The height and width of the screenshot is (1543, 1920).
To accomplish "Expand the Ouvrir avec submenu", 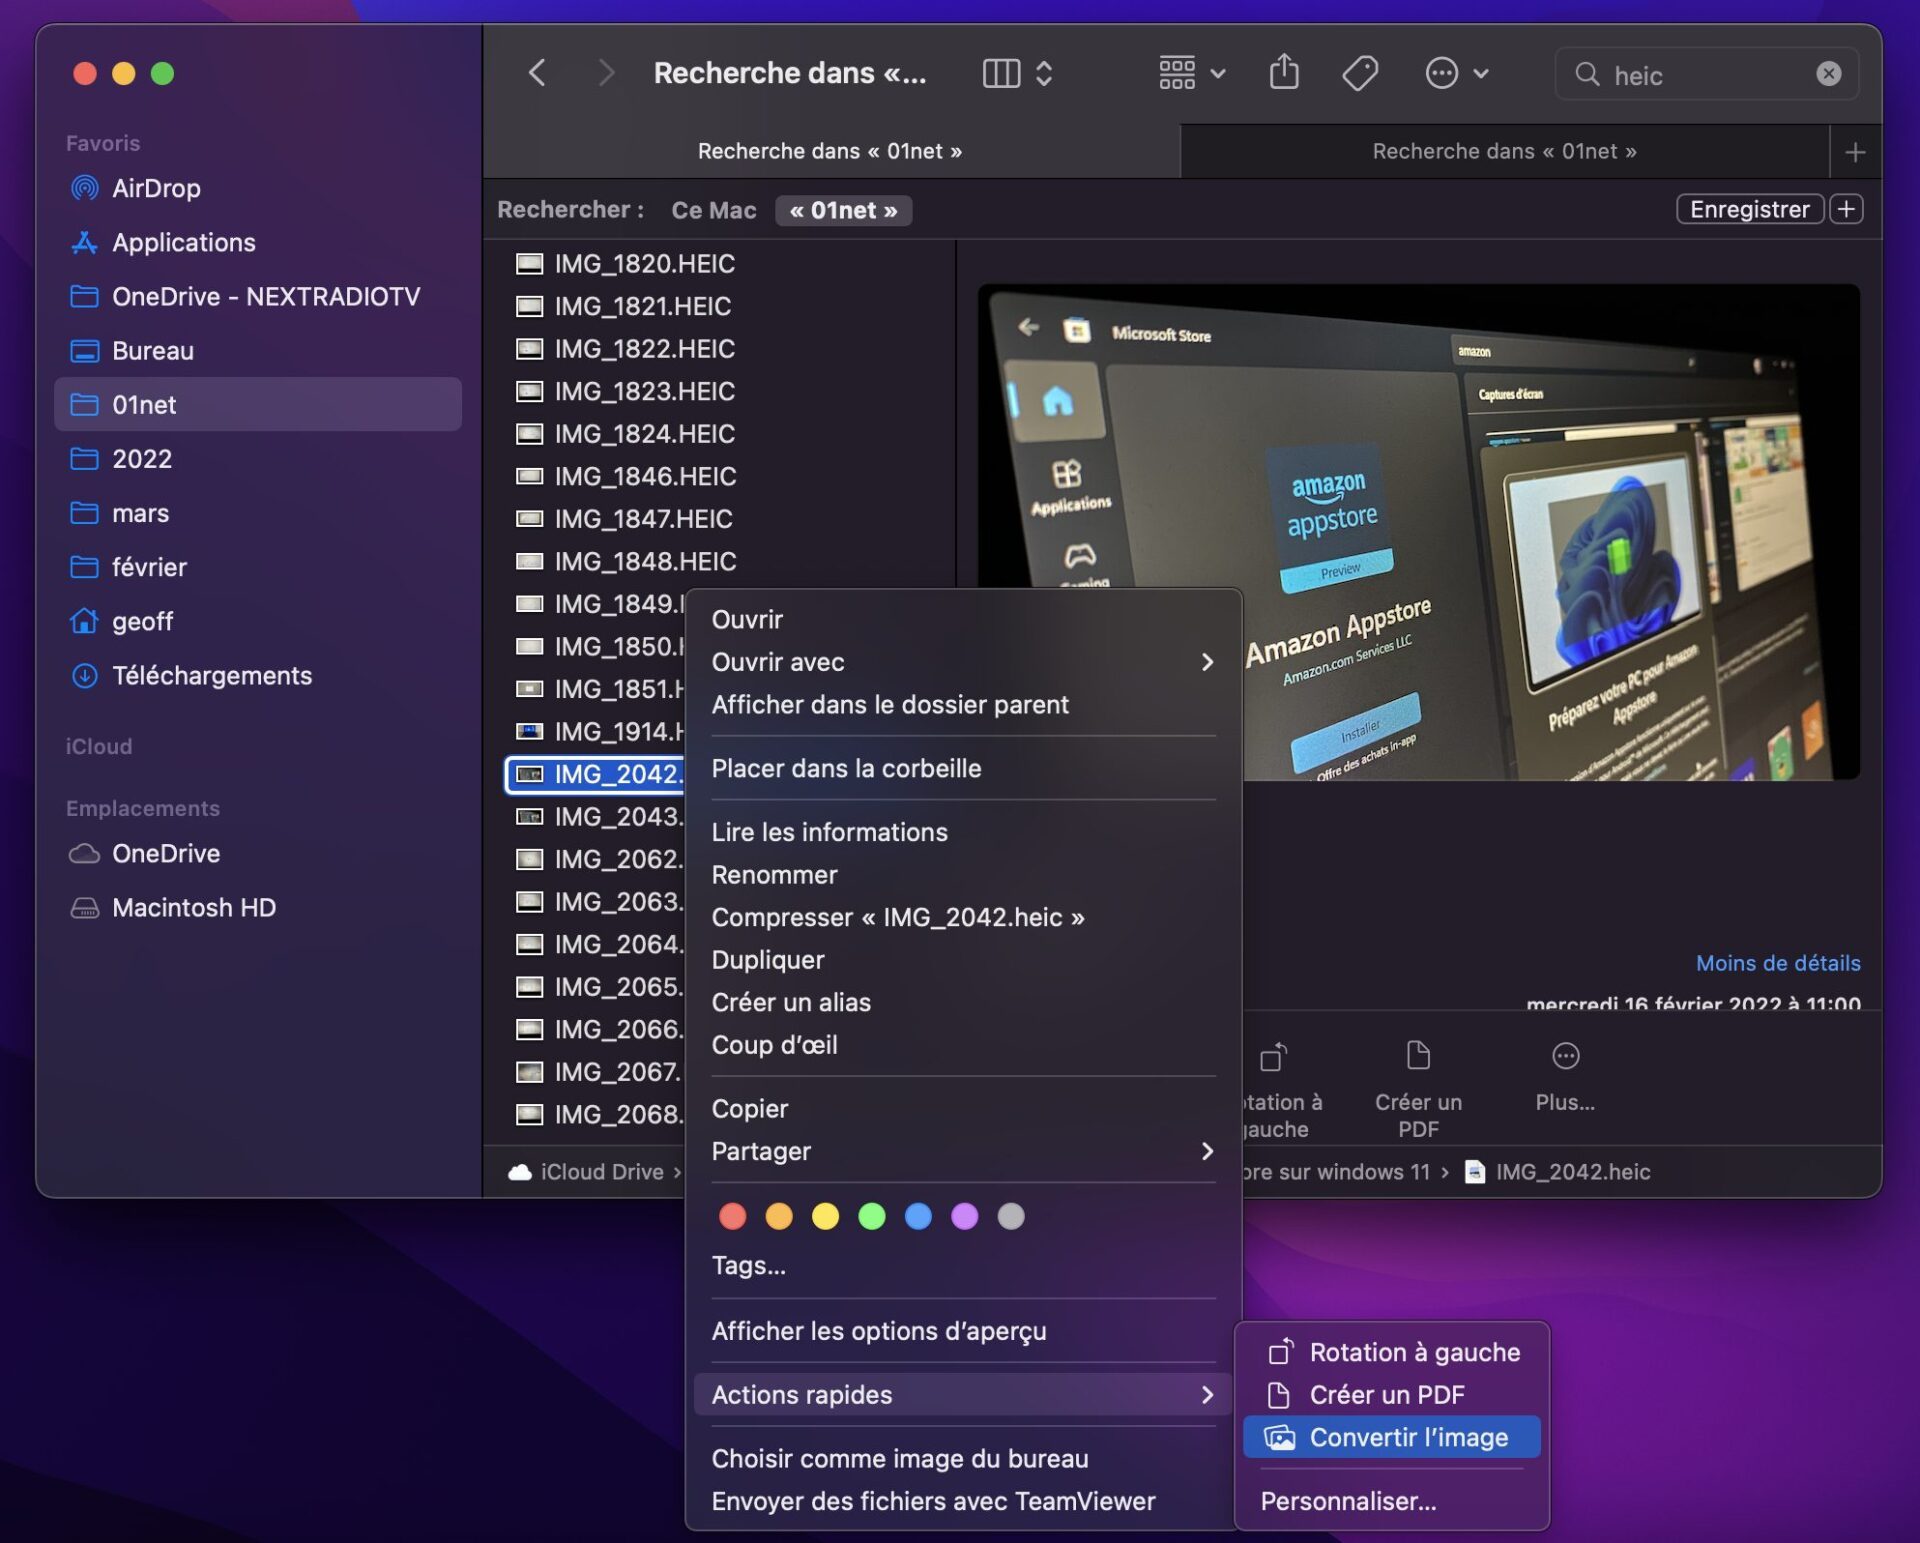I will 962,662.
